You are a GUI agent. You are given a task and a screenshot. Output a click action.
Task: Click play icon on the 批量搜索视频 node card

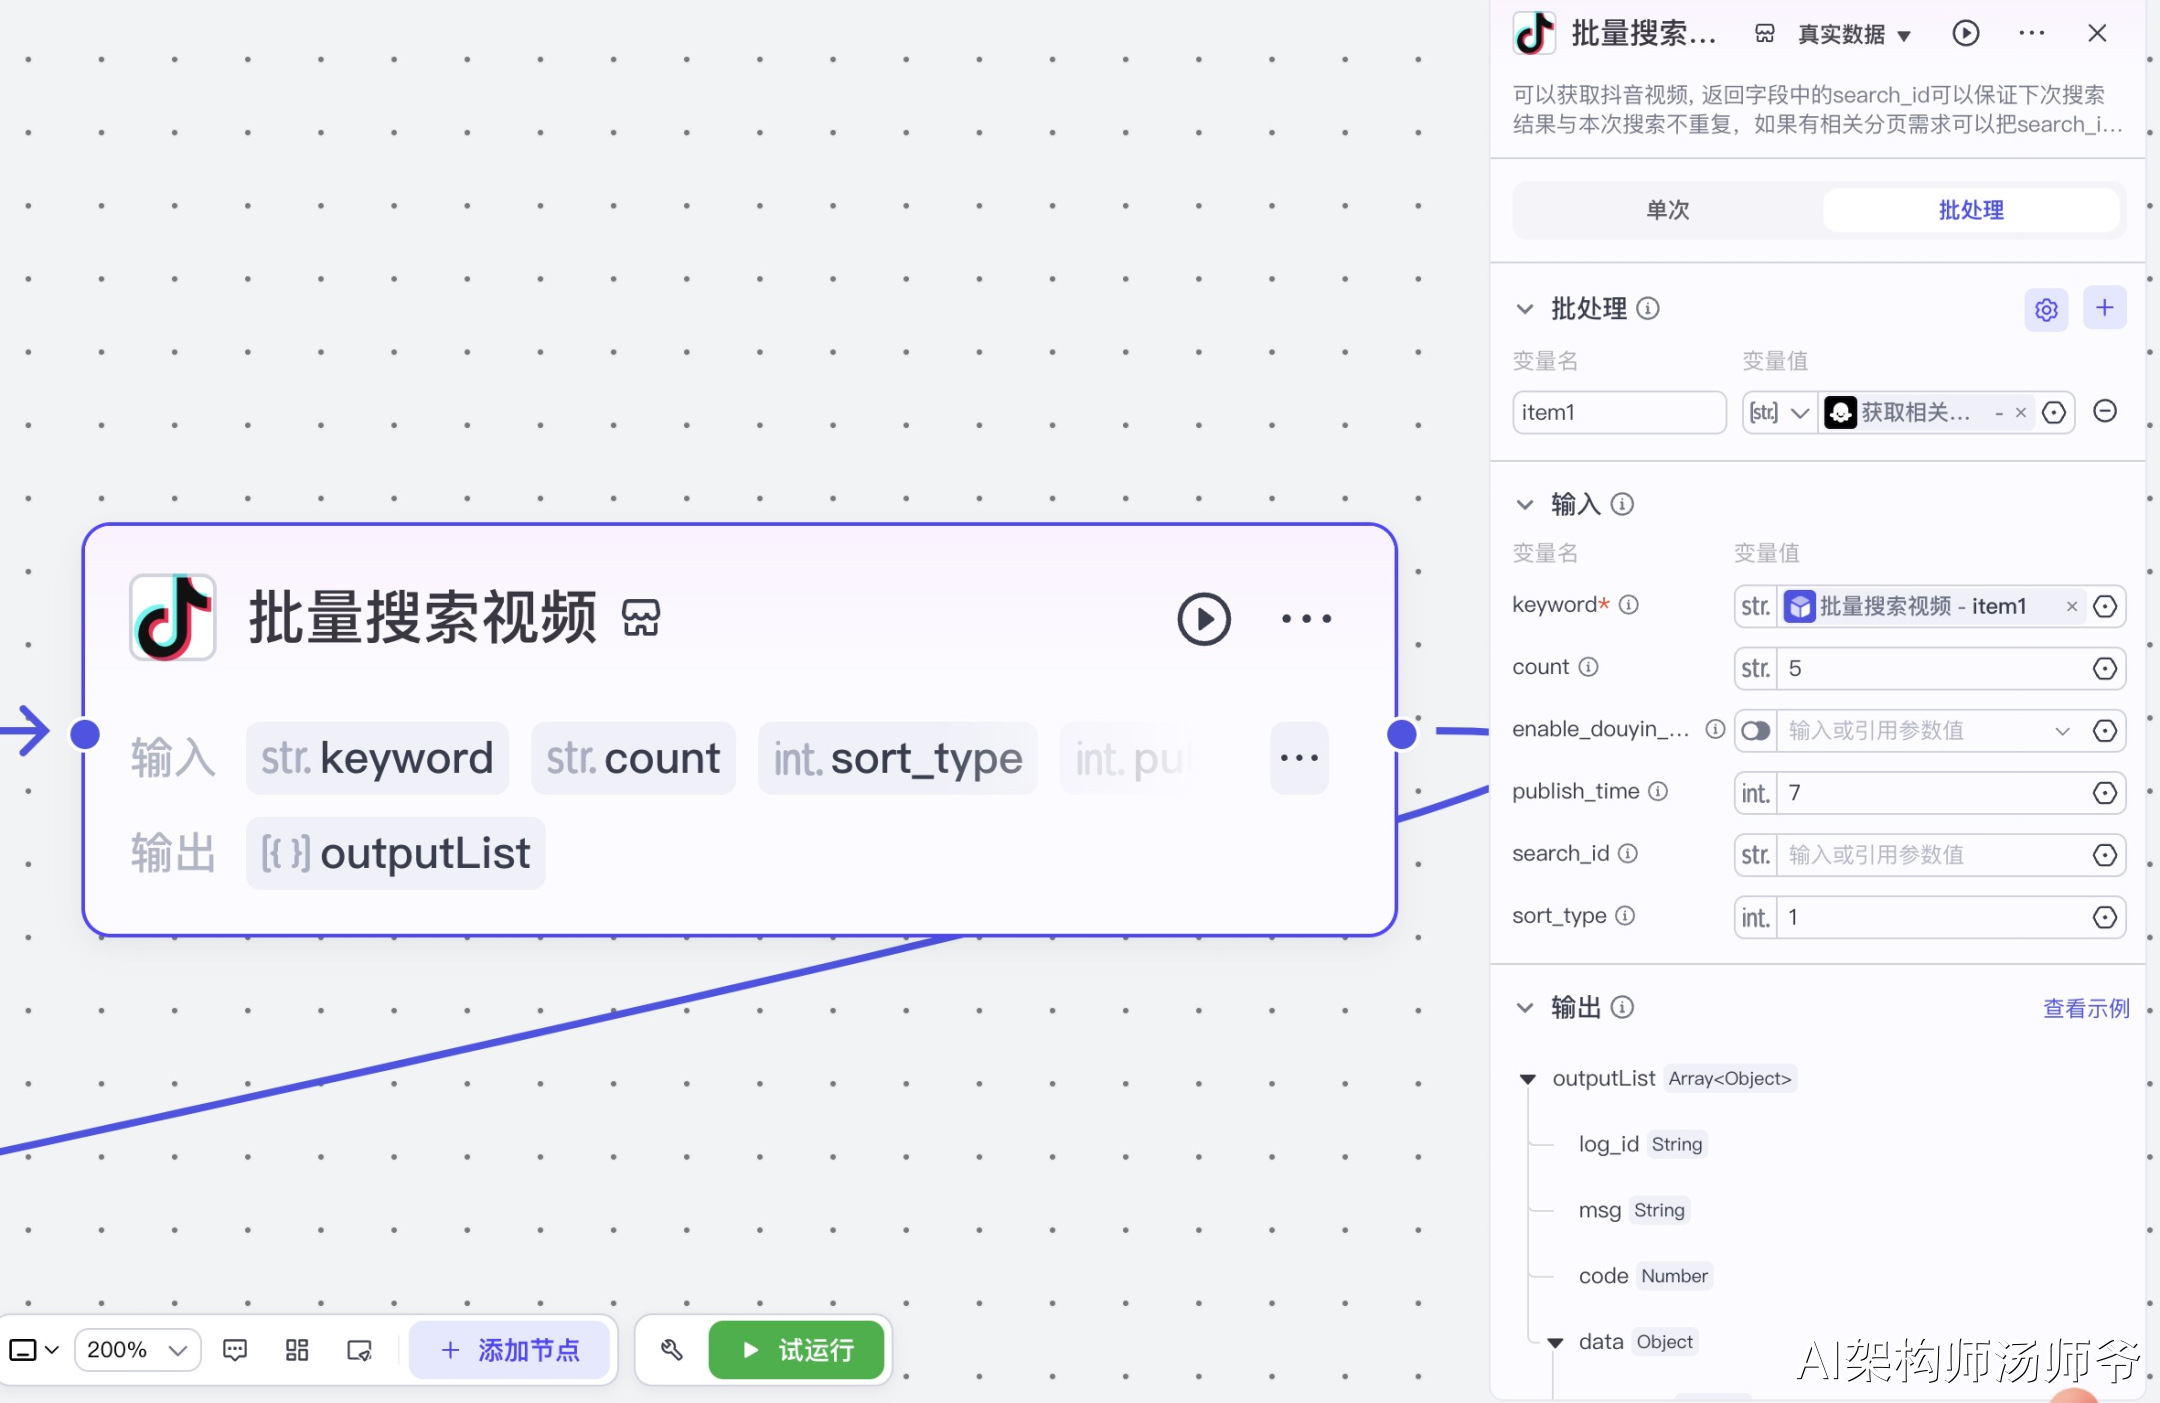click(1203, 619)
